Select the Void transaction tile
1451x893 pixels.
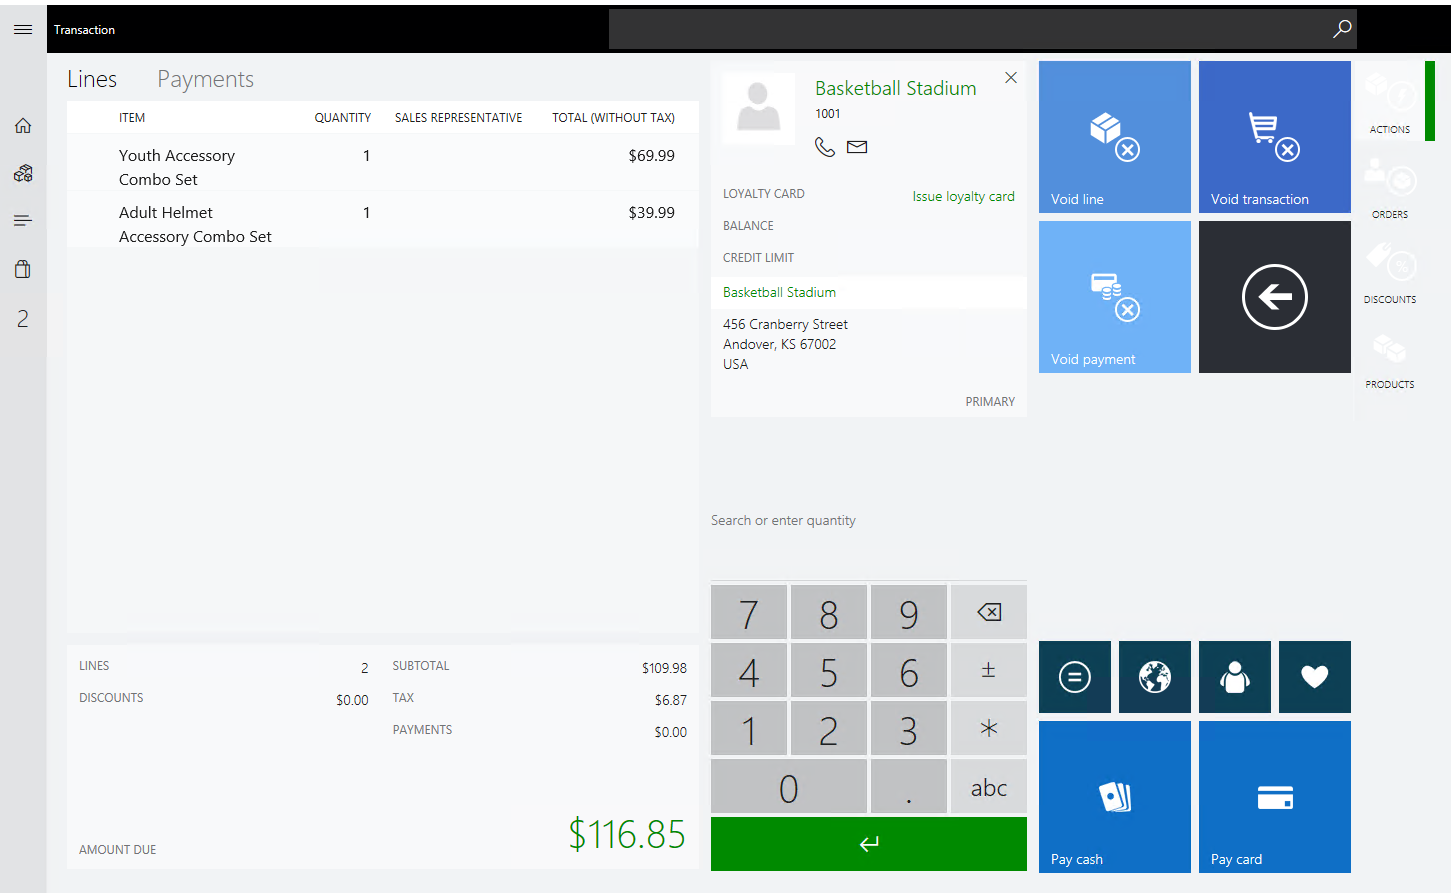[x=1274, y=137]
